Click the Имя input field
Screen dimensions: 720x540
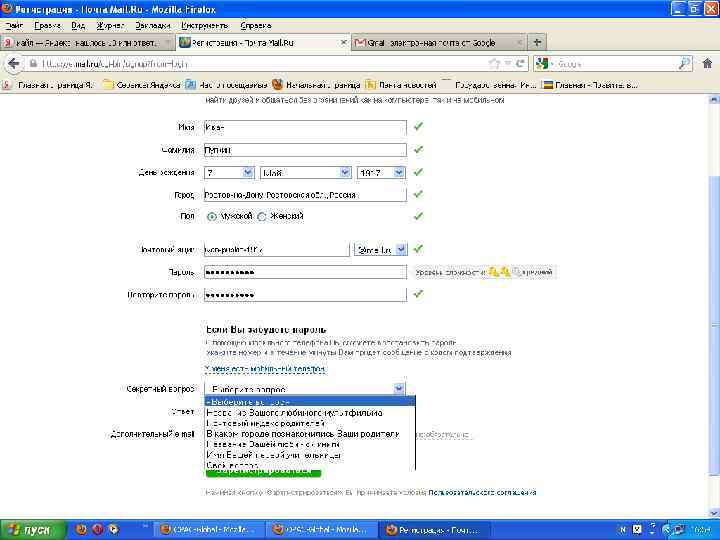(x=305, y=127)
